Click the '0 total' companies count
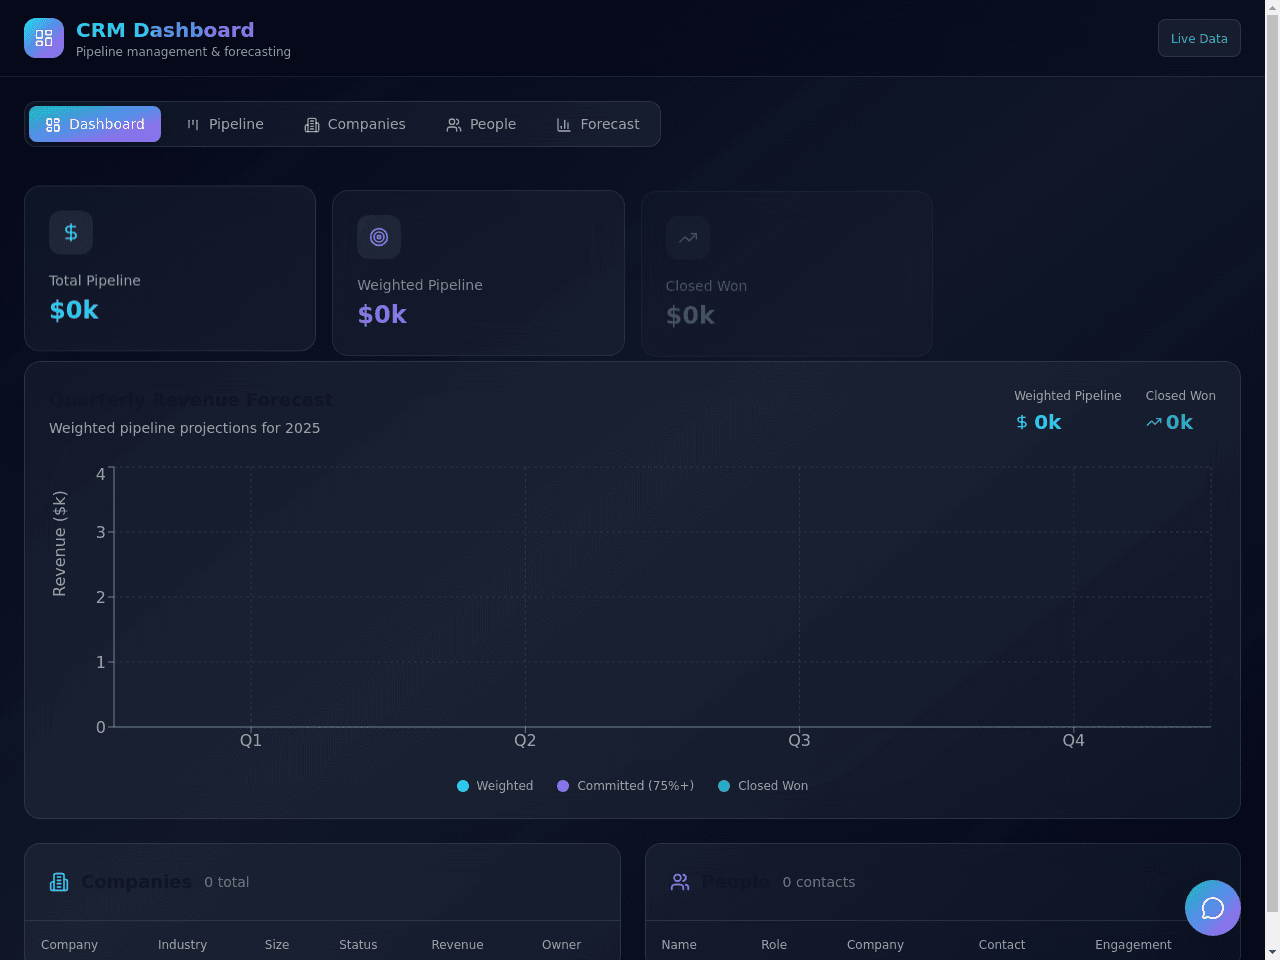 227,882
